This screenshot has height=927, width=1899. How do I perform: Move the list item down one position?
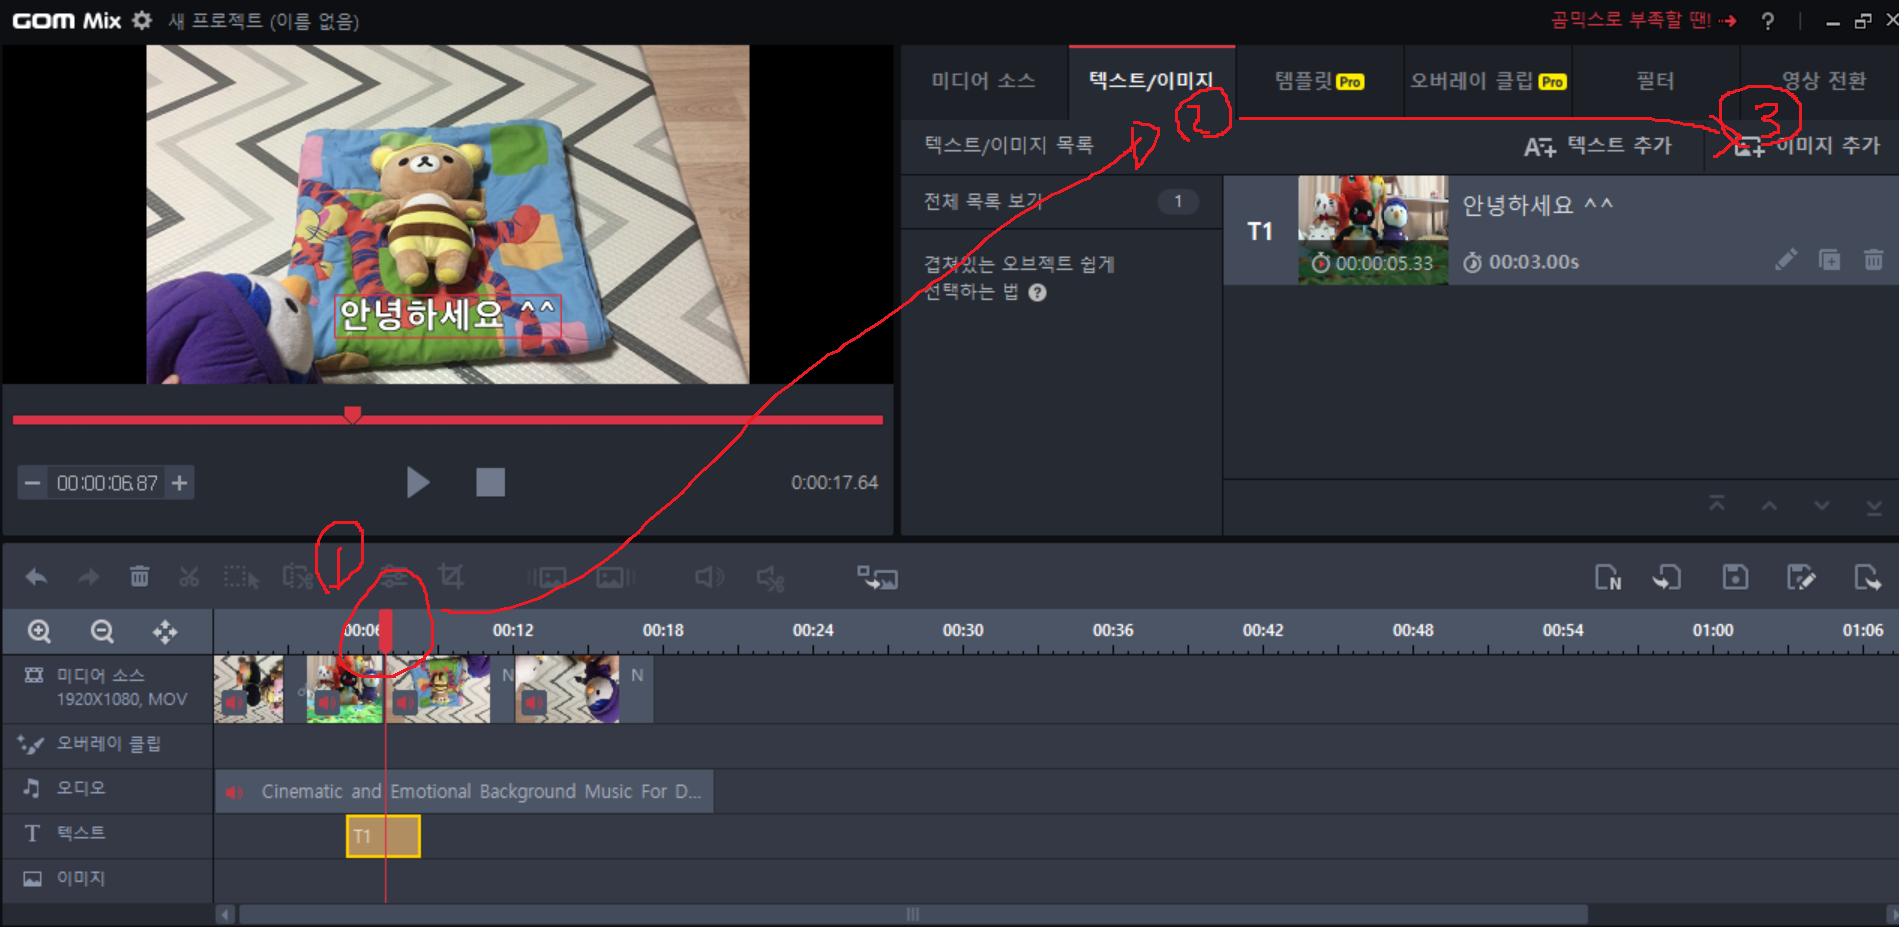tap(1822, 505)
